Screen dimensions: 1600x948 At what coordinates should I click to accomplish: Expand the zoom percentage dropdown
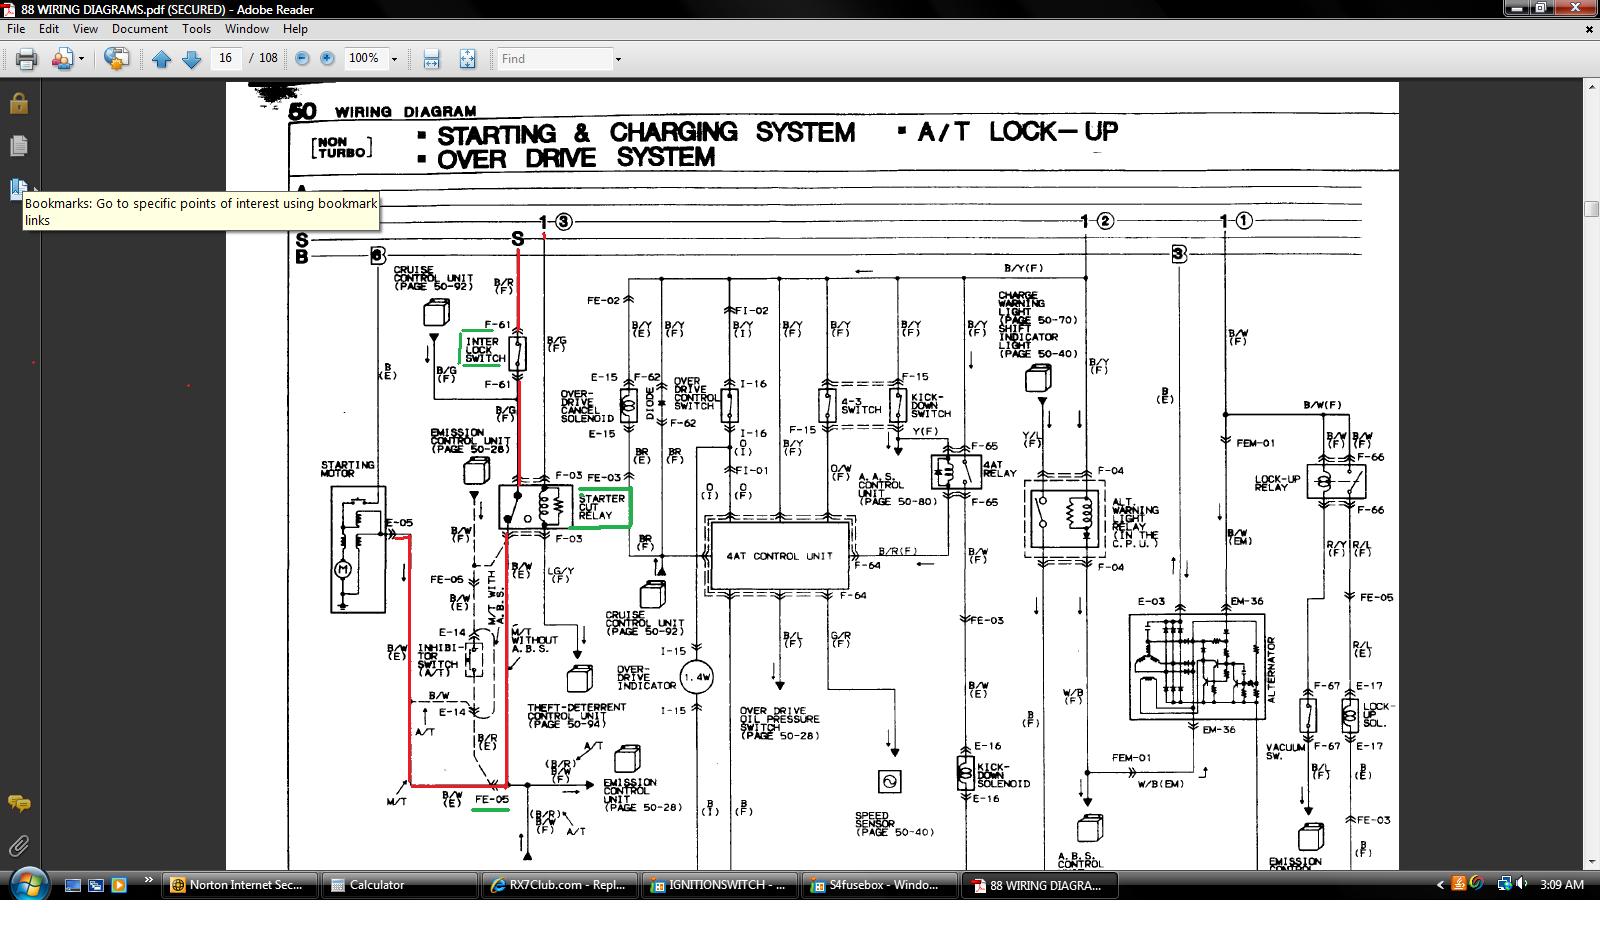pyautogui.click(x=394, y=59)
